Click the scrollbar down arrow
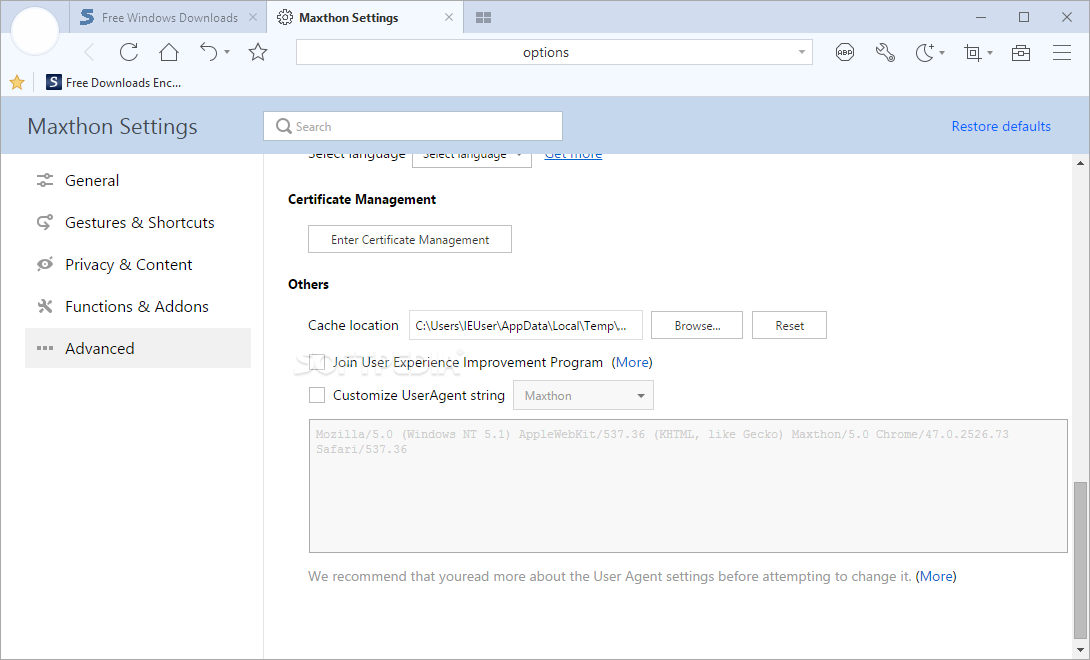This screenshot has width=1090, height=660. pyautogui.click(x=1080, y=650)
